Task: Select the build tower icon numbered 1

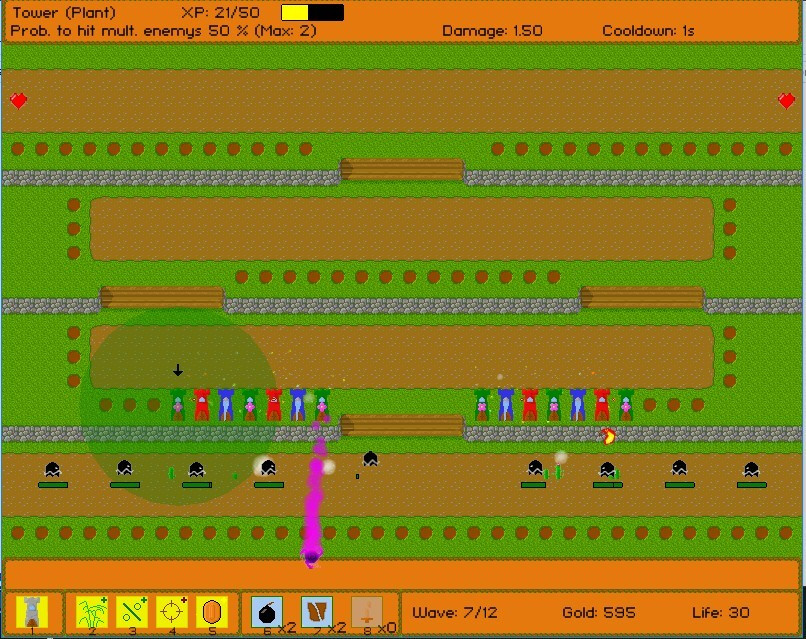Action: pos(32,611)
